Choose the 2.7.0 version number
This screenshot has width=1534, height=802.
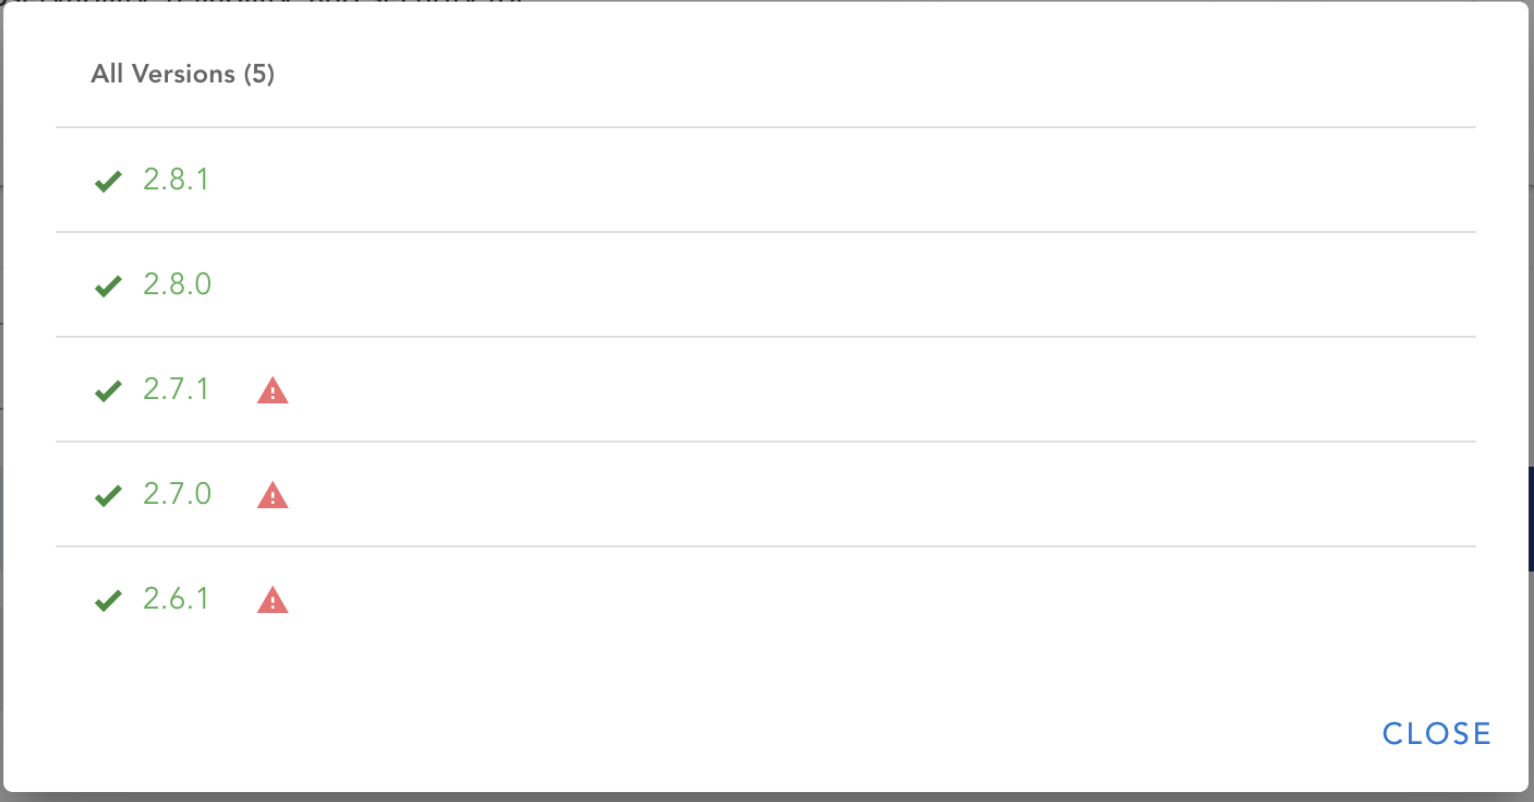pyautogui.click(x=177, y=495)
